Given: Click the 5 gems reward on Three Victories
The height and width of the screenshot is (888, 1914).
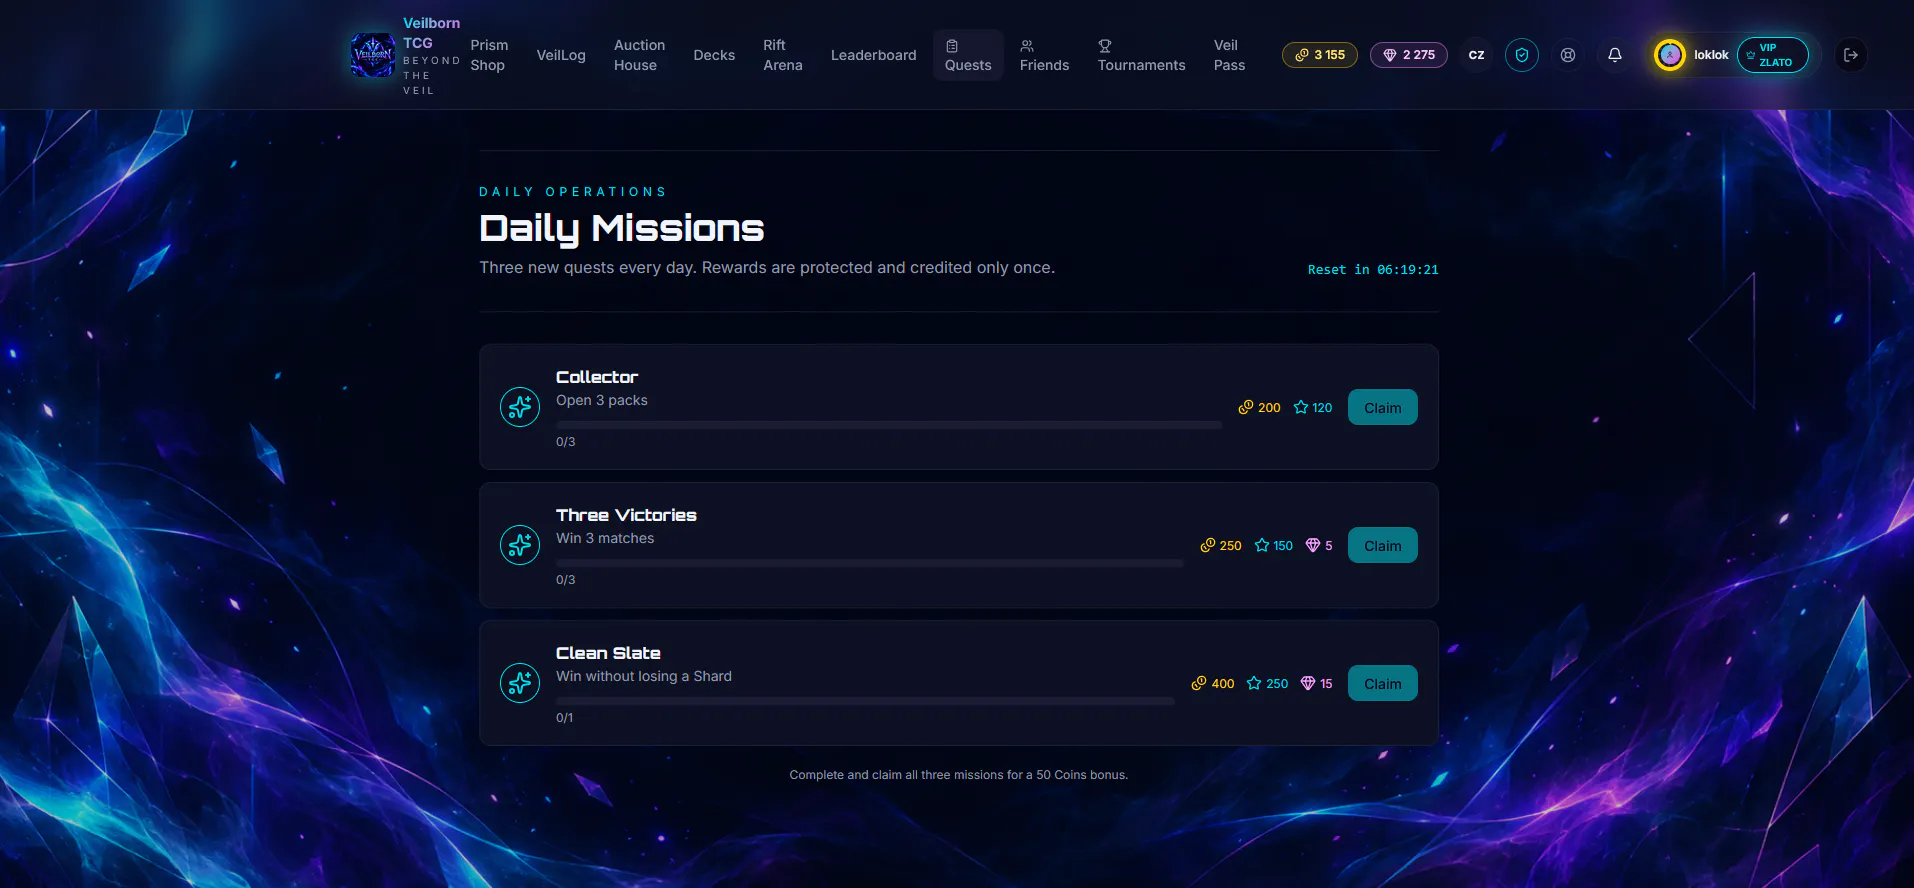Looking at the screenshot, I should pos(1319,545).
